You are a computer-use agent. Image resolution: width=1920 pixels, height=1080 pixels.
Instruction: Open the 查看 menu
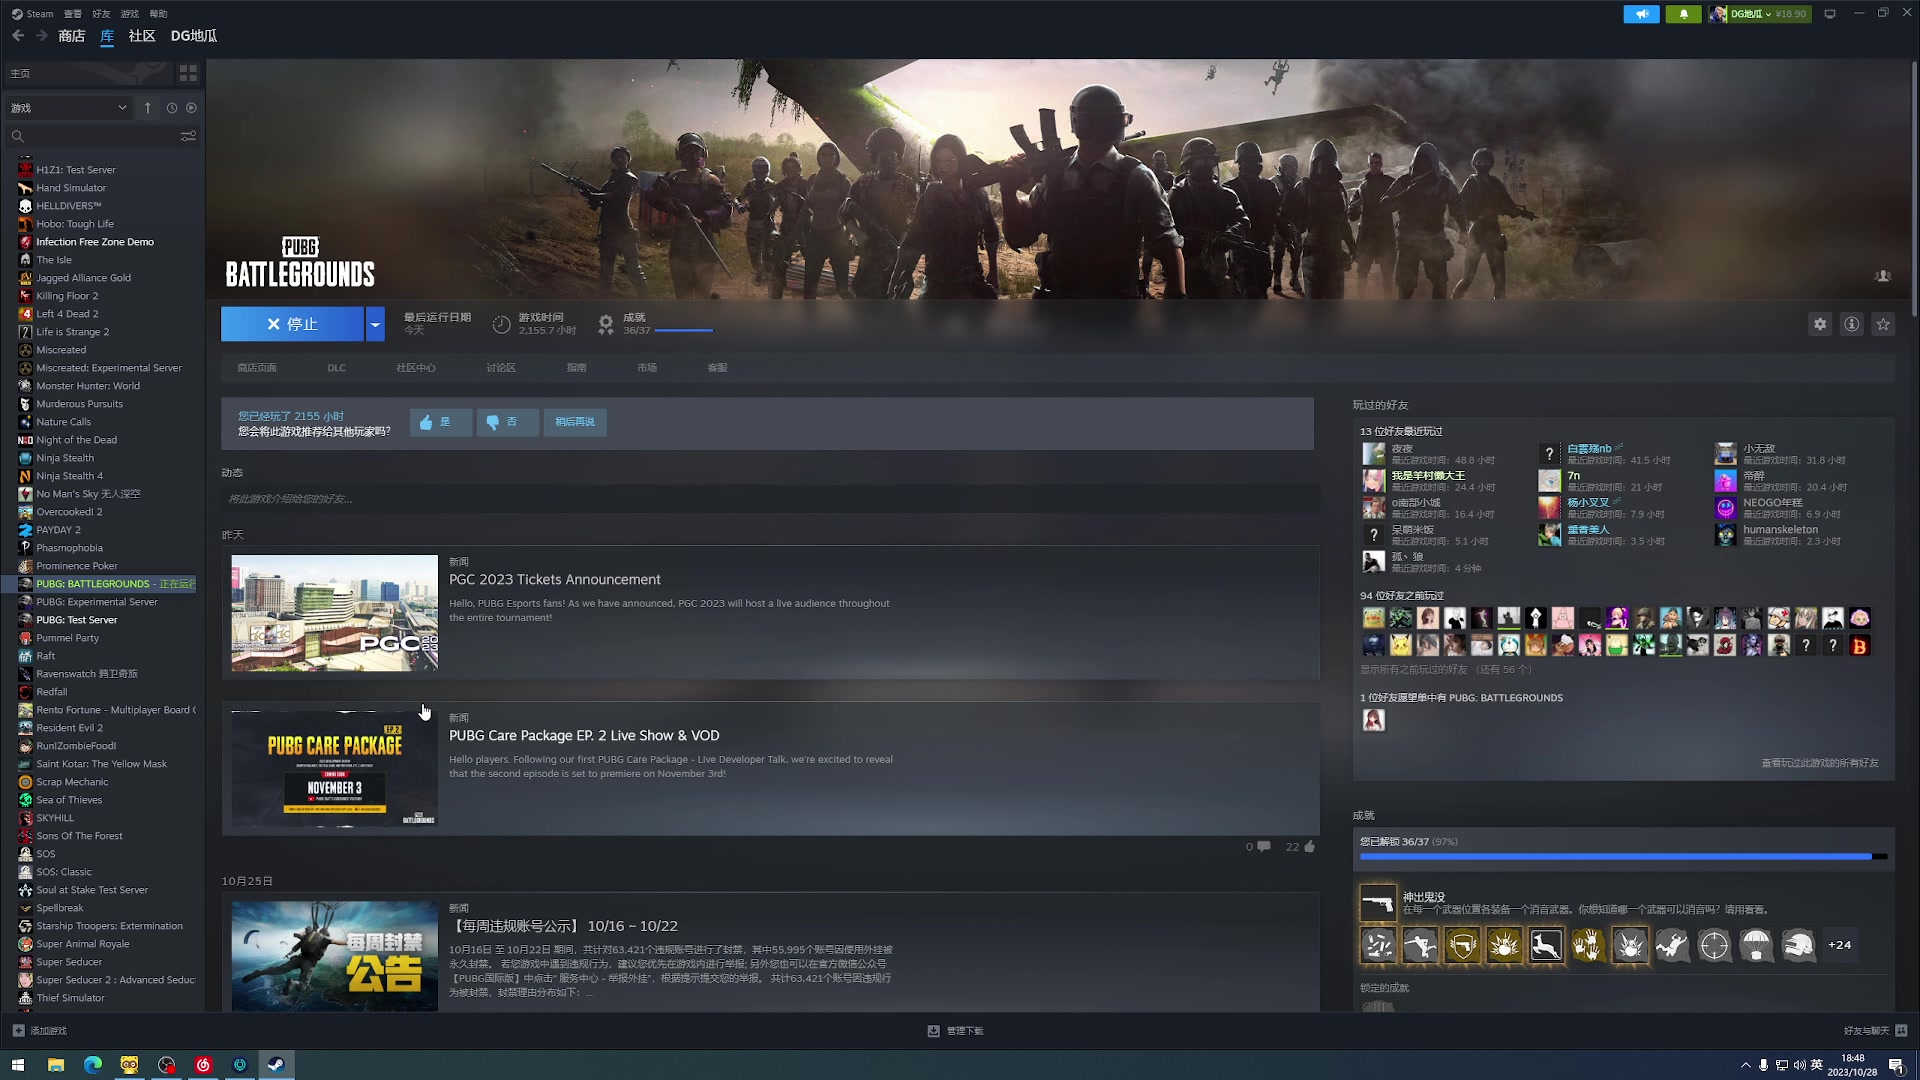tap(73, 14)
